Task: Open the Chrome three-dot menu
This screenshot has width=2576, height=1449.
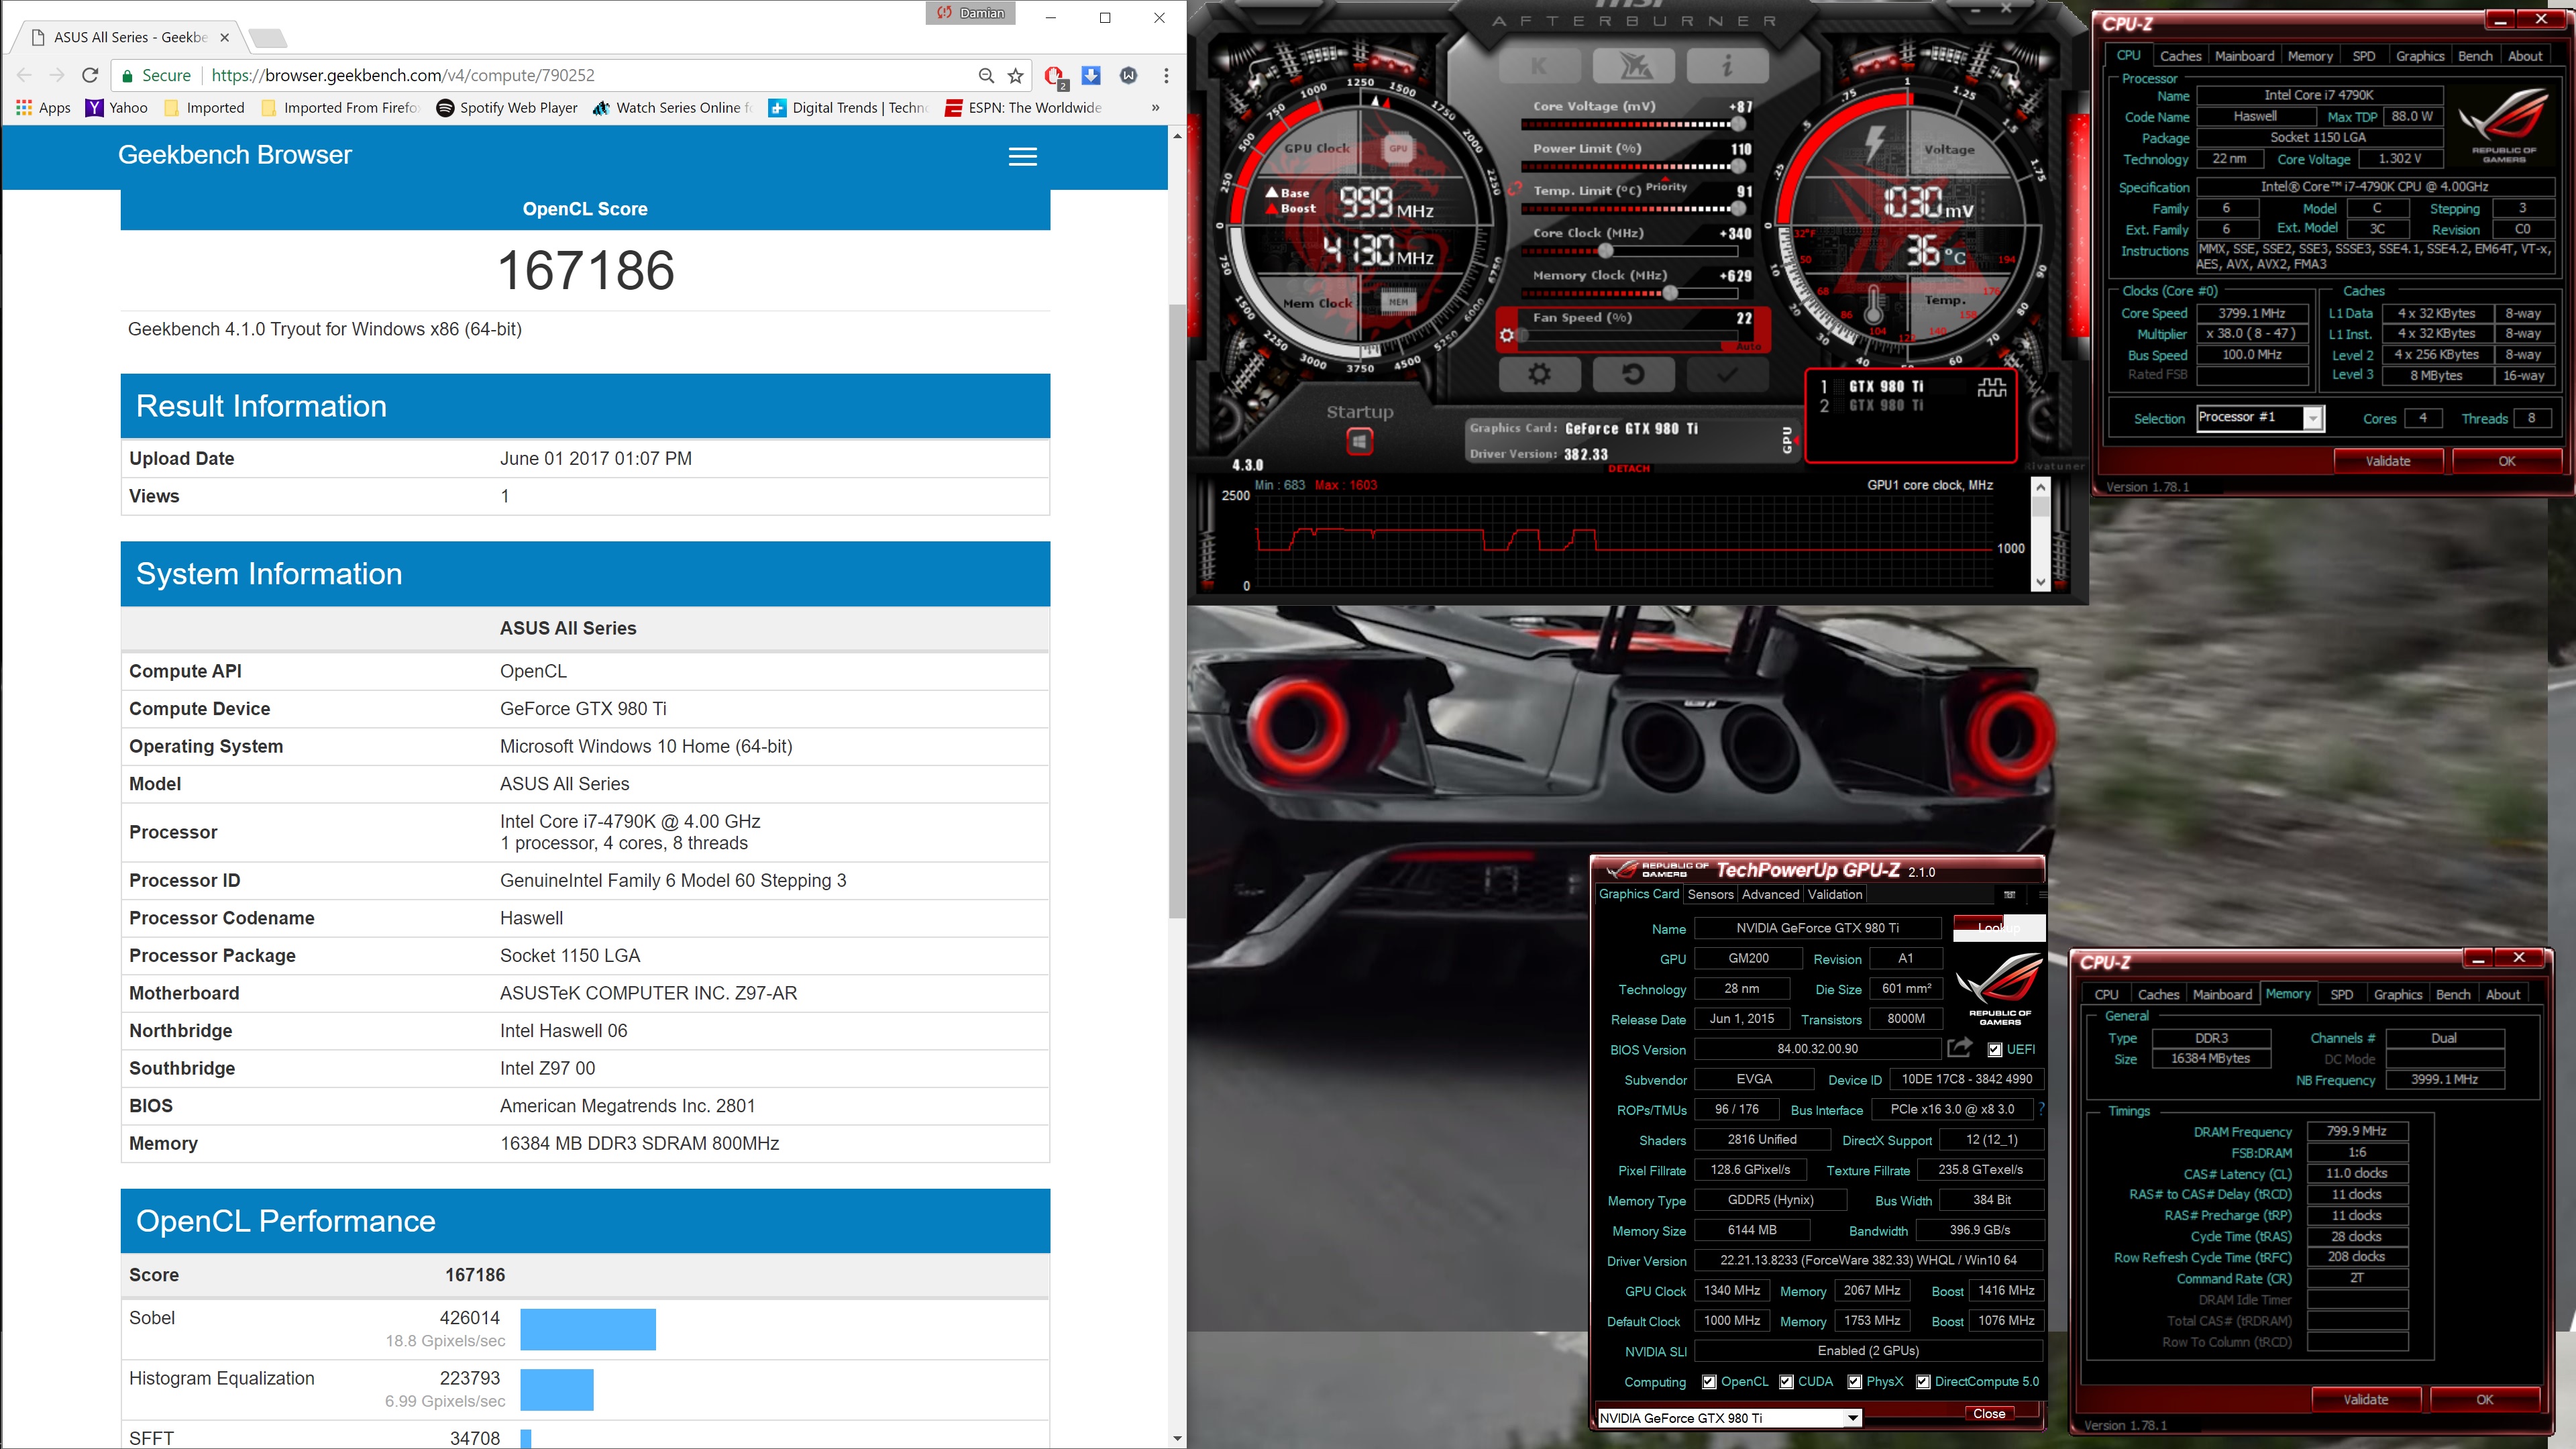Action: pyautogui.click(x=1166, y=75)
